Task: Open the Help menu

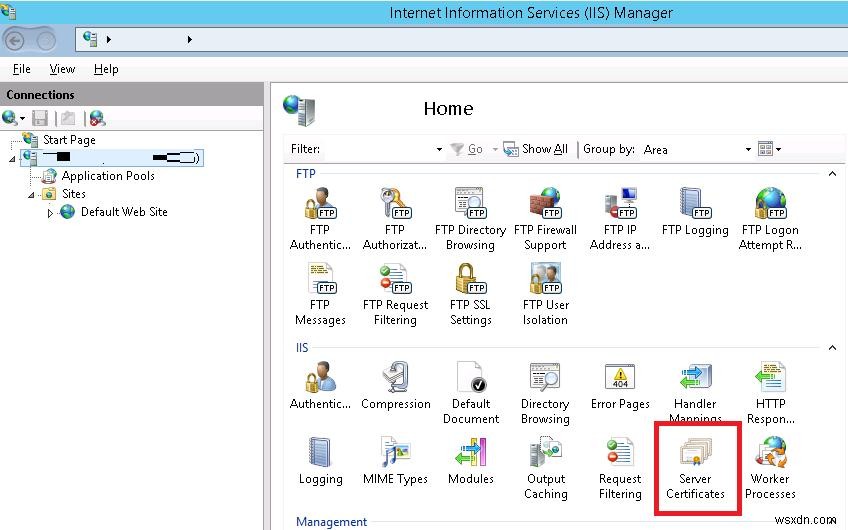Action: click(106, 69)
